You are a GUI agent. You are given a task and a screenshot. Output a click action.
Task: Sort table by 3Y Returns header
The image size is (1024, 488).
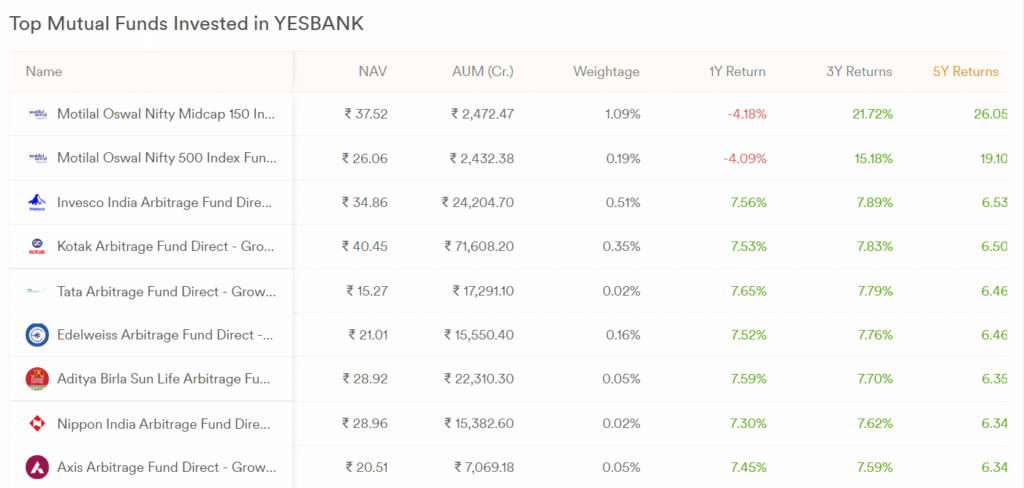(x=859, y=72)
